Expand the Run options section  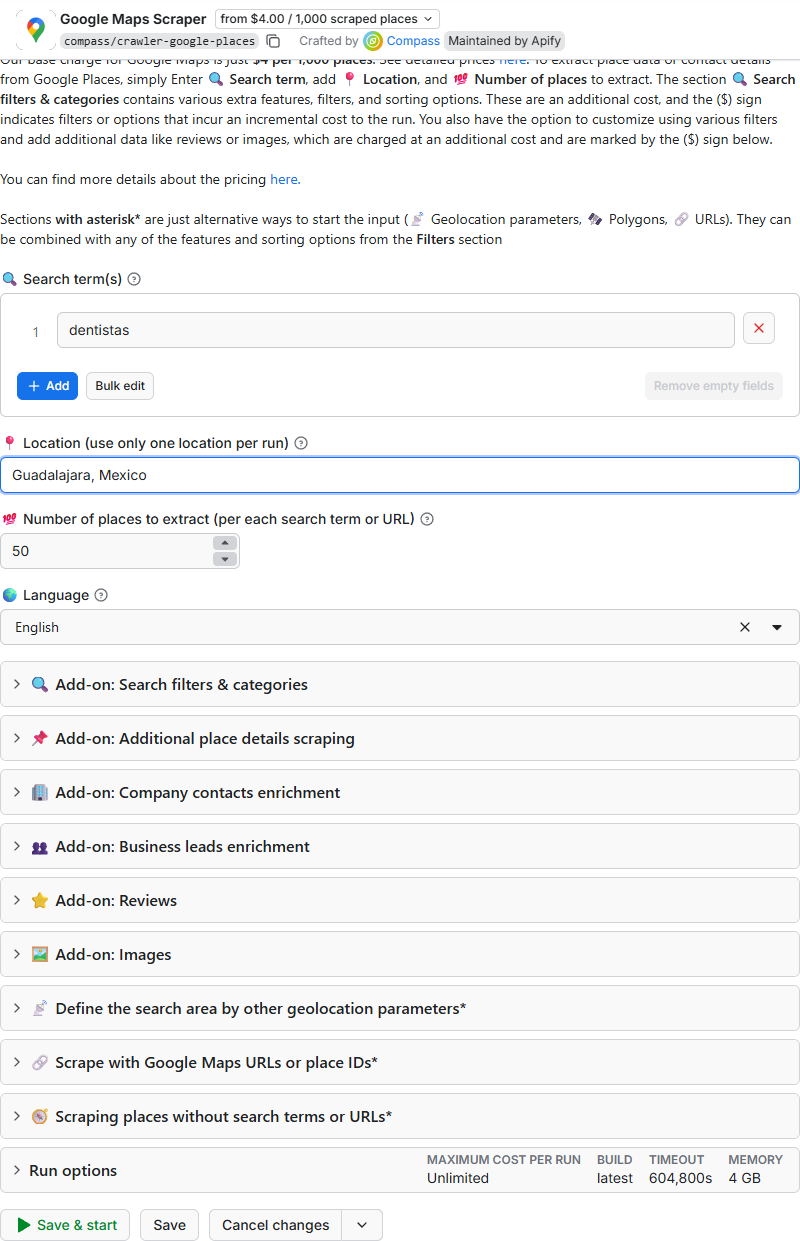(x=400, y=1170)
